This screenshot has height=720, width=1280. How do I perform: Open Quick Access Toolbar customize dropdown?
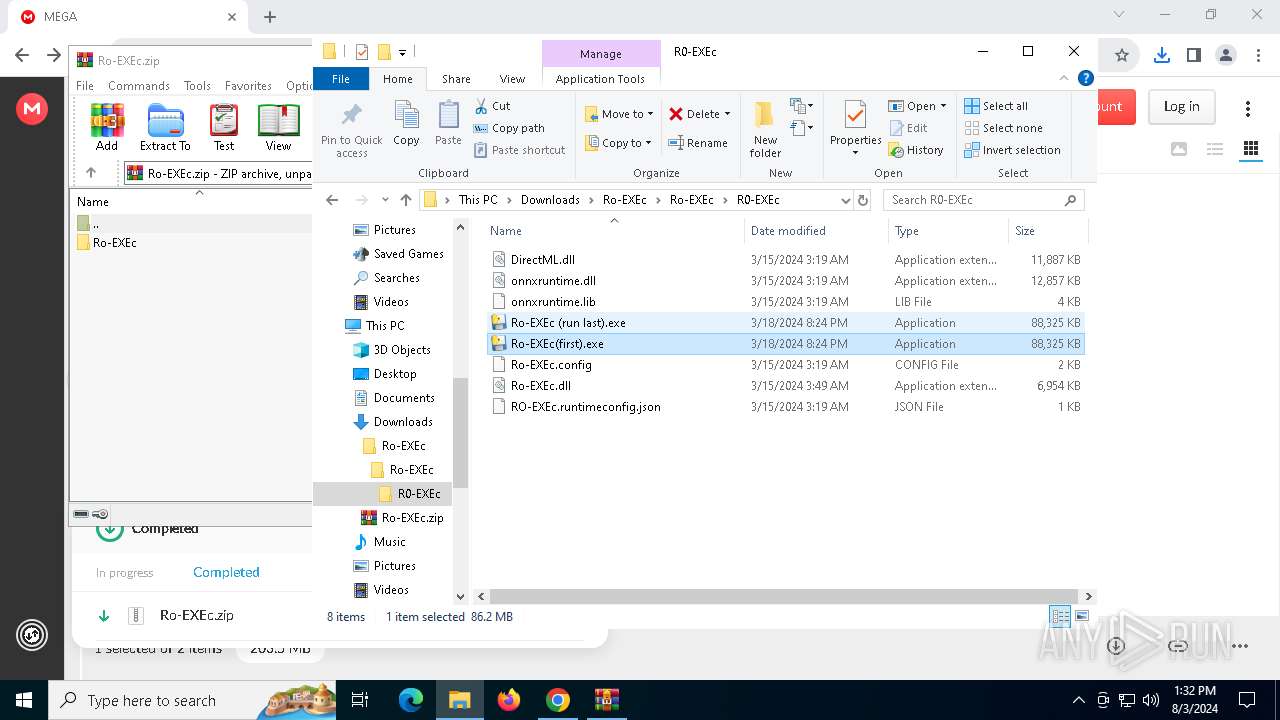pos(402,52)
